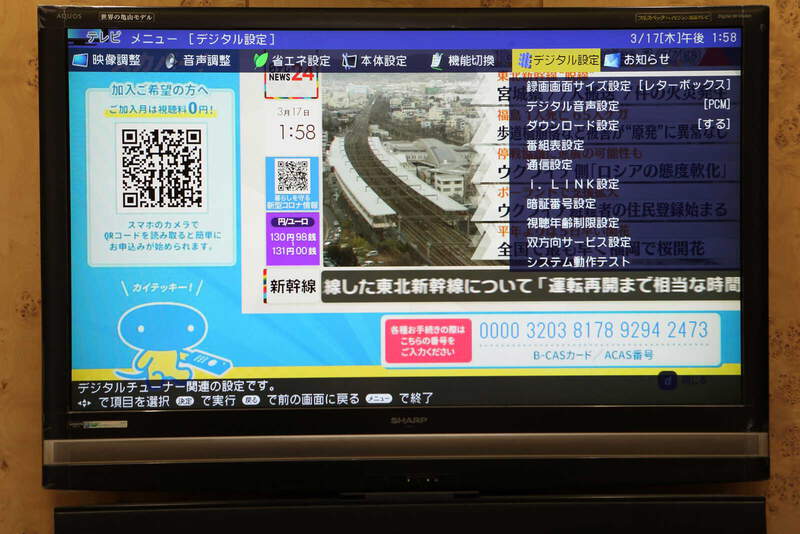Click the 決定 button hint icon
The image size is (800, 534).
point(185,401)
